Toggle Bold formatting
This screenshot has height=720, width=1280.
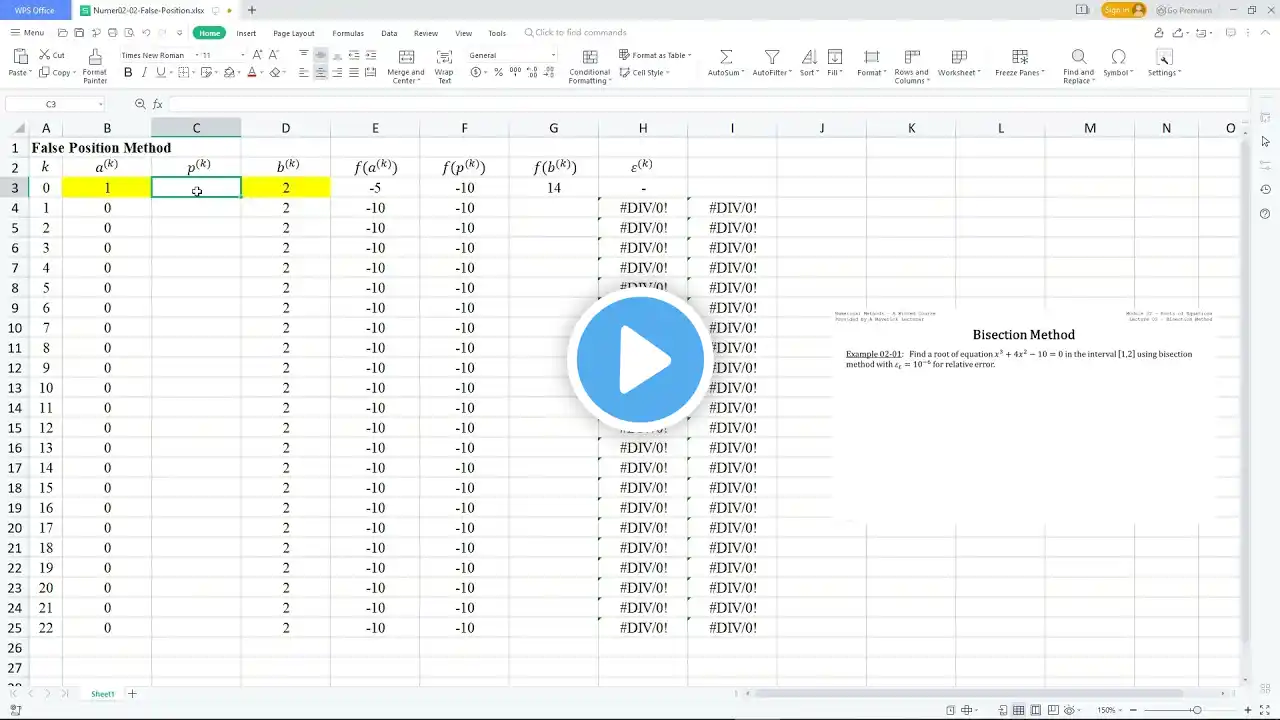pyautogui.click(x=128, y=72)
